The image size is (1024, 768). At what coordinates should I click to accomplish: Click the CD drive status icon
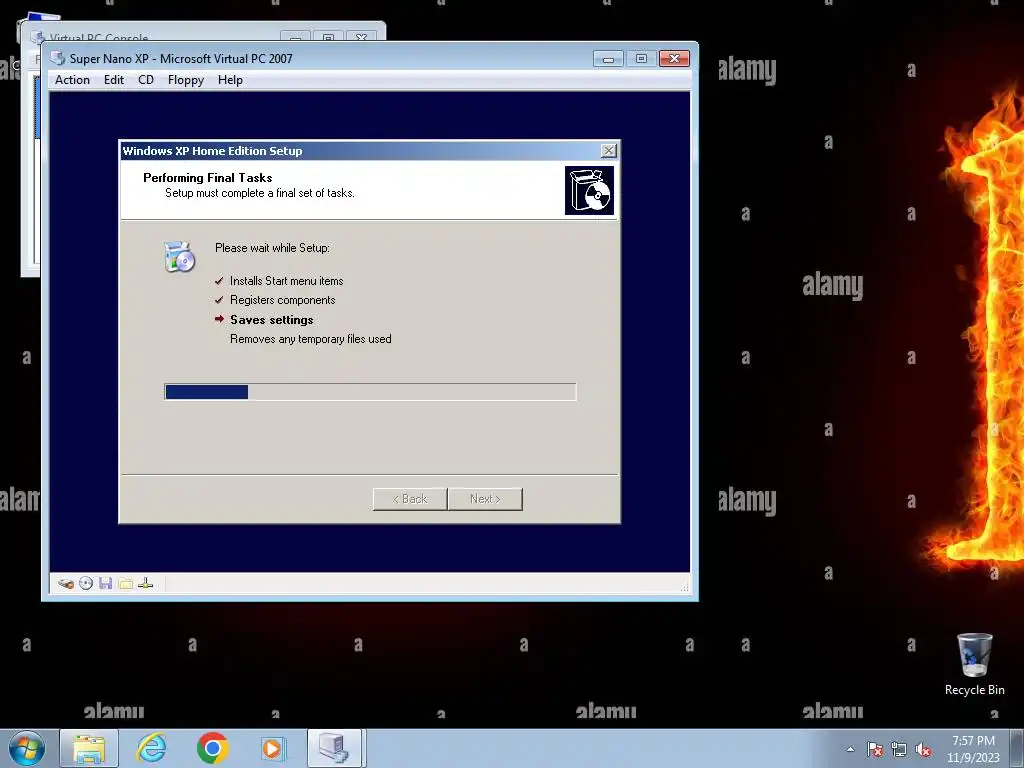tap(86, 583)
